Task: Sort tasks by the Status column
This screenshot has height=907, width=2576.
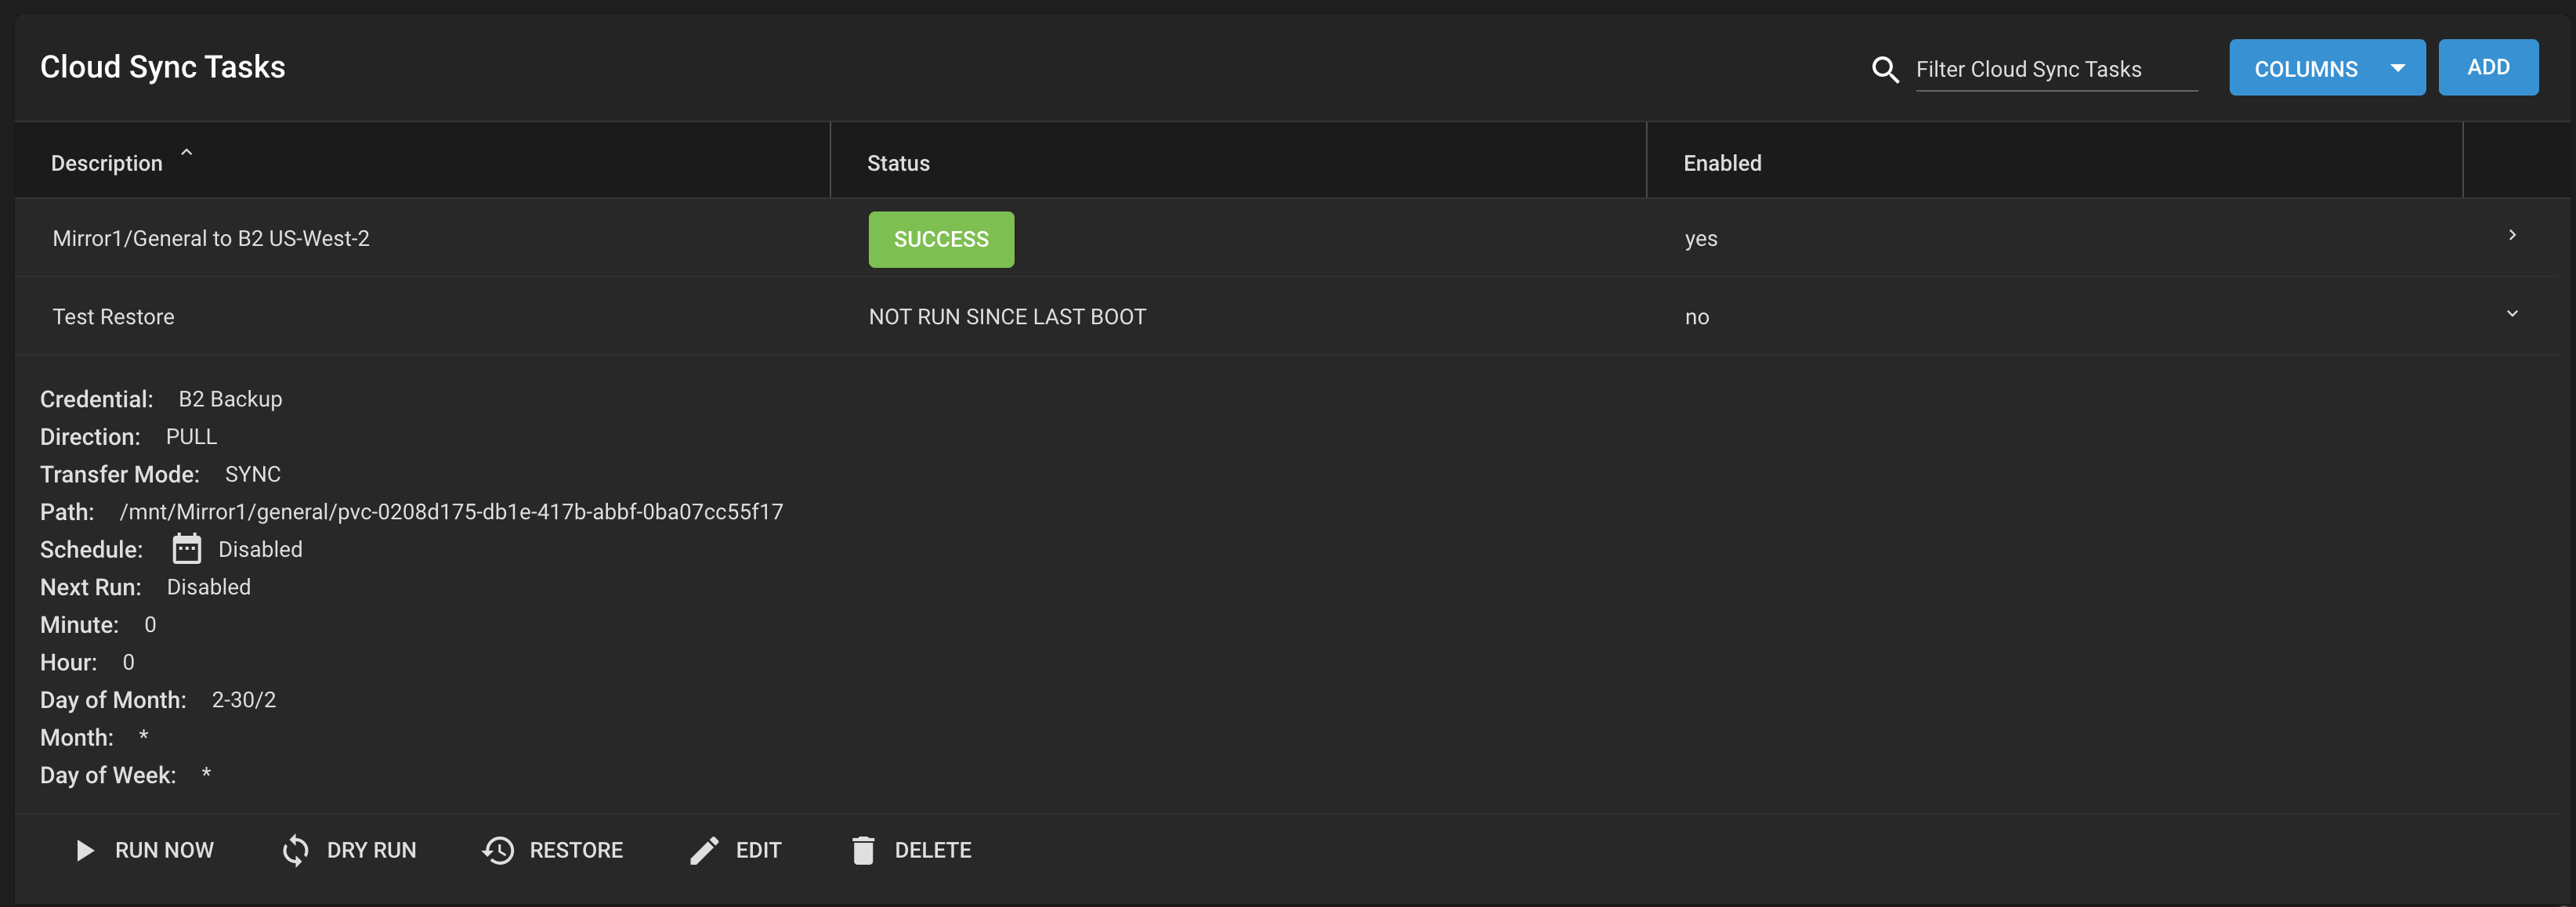Action: tap(897, 162)
